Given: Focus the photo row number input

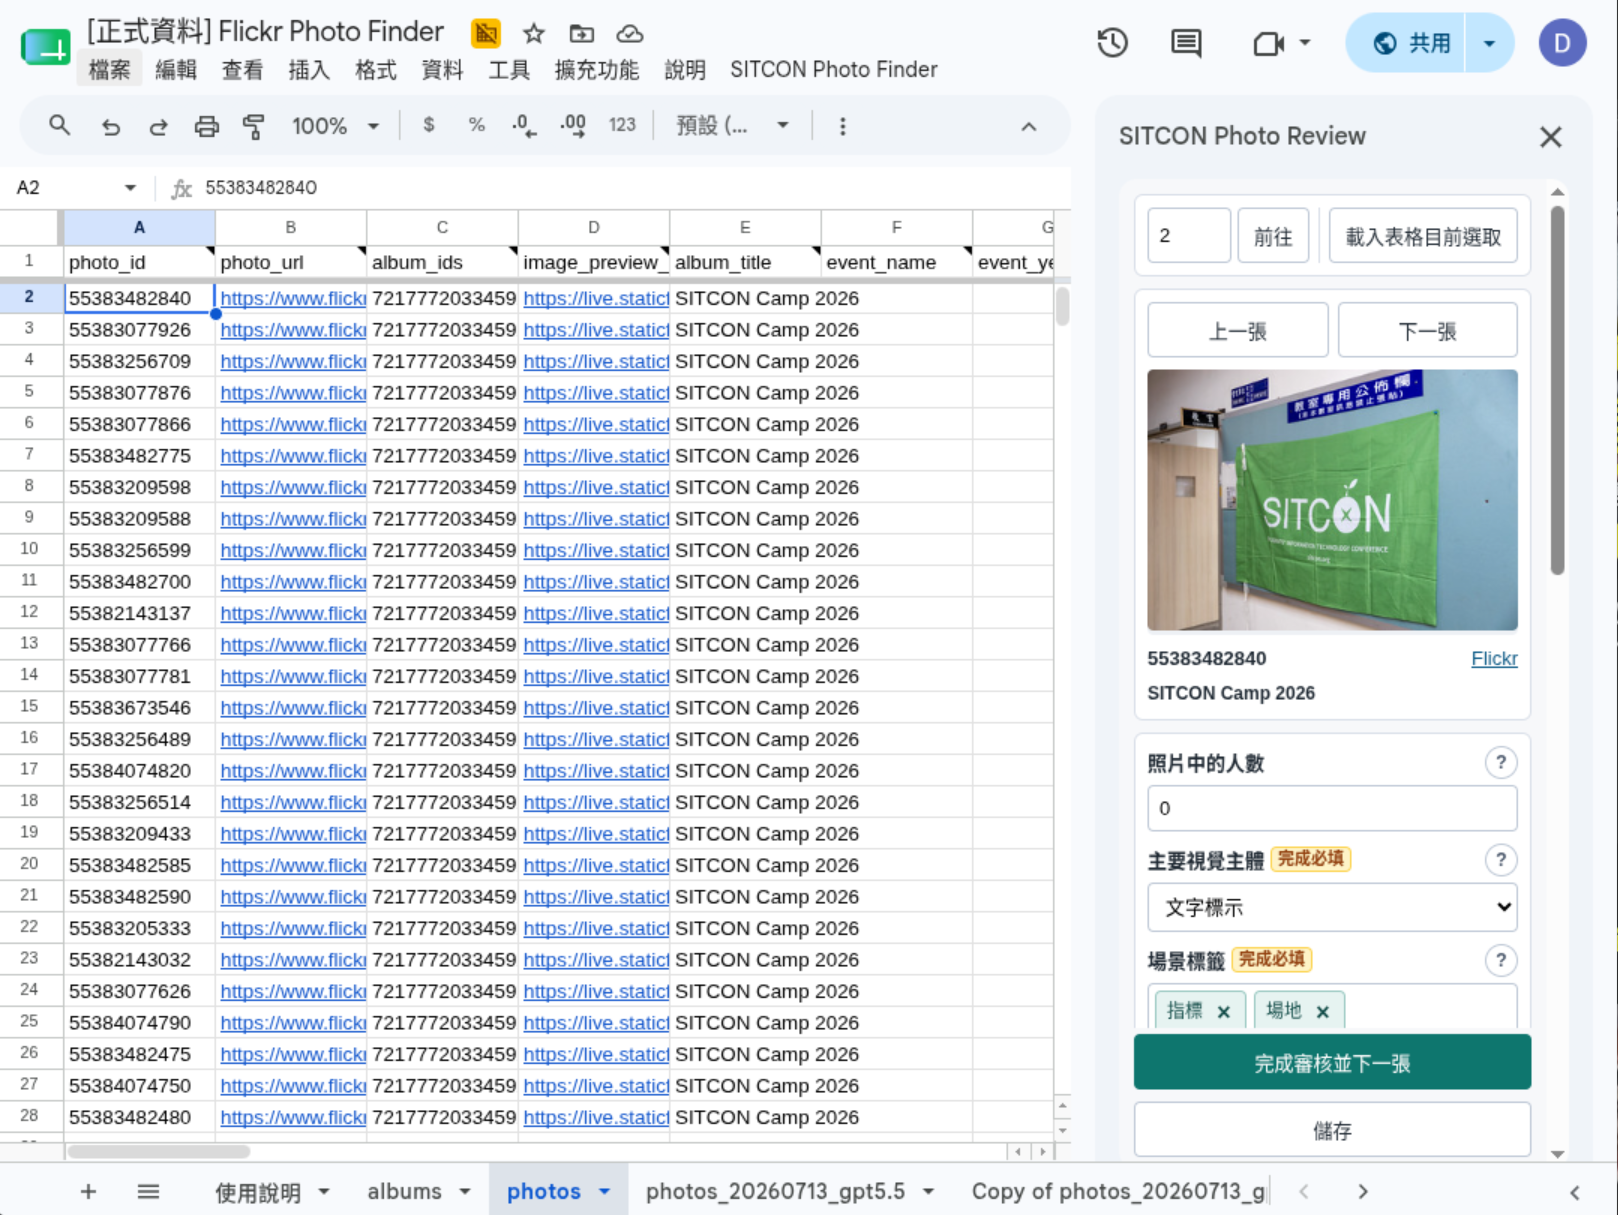Looking at the screenshot, I should [1189, 236].
